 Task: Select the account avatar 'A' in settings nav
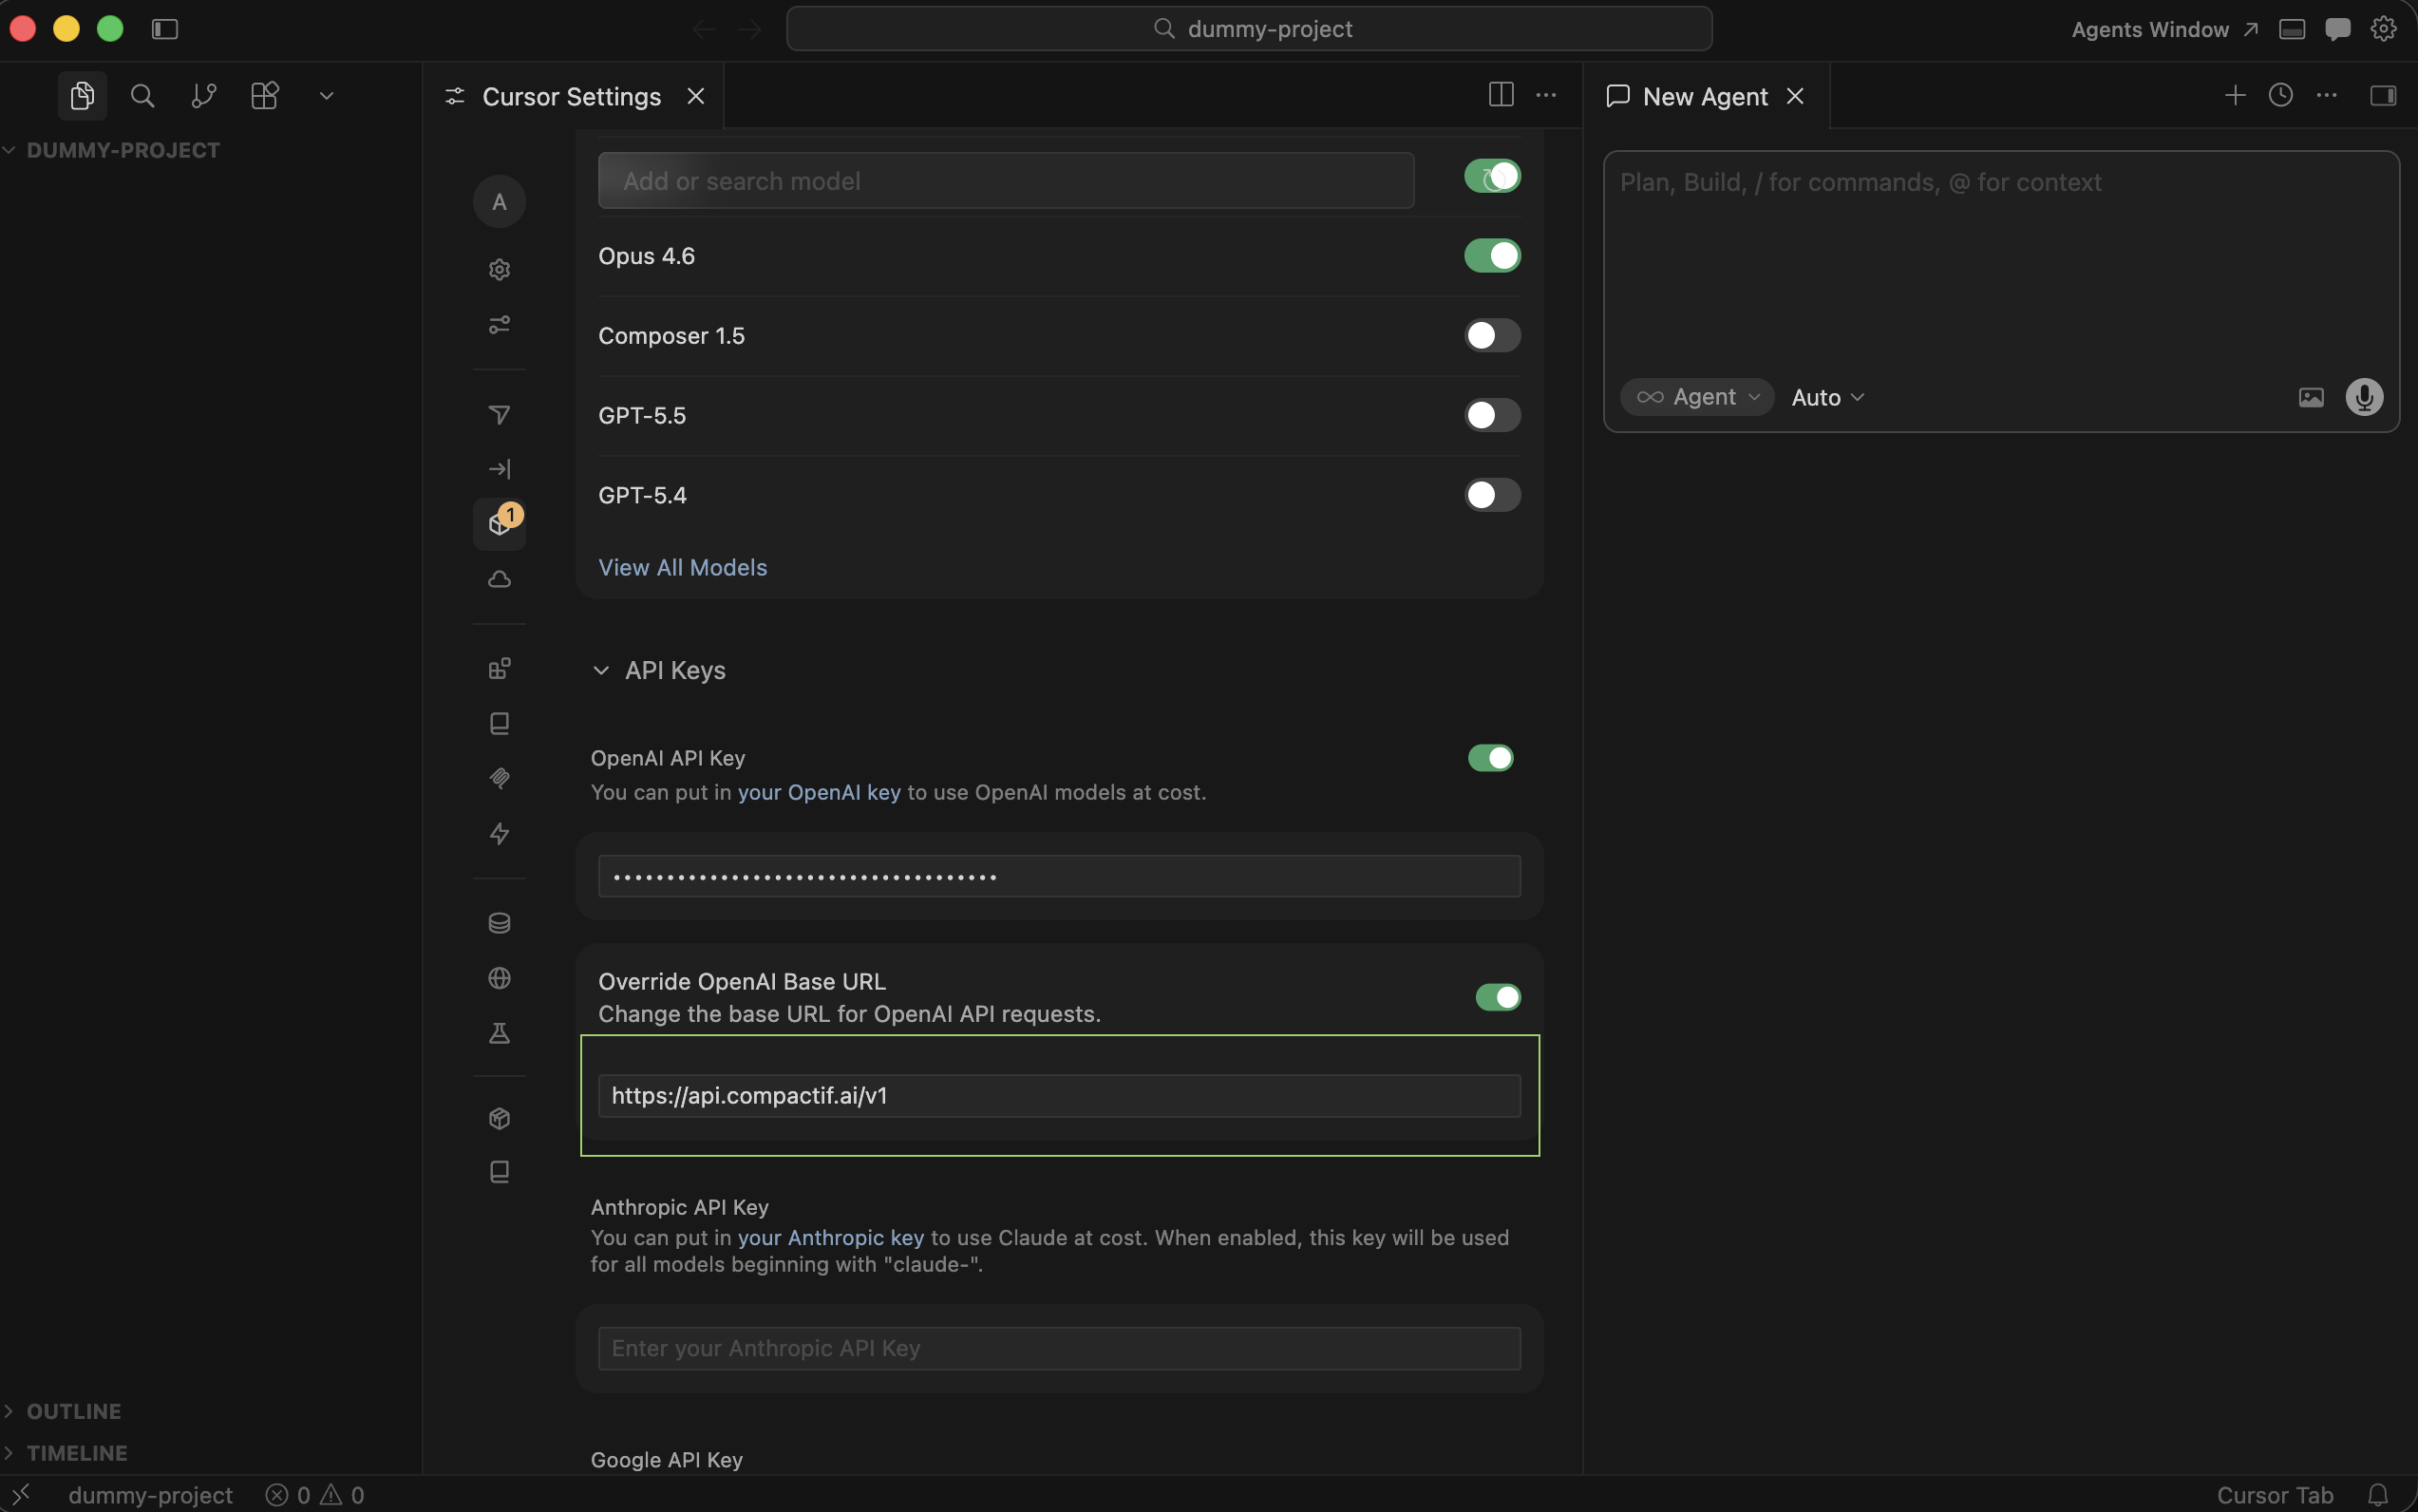click(x=499, y=202)
